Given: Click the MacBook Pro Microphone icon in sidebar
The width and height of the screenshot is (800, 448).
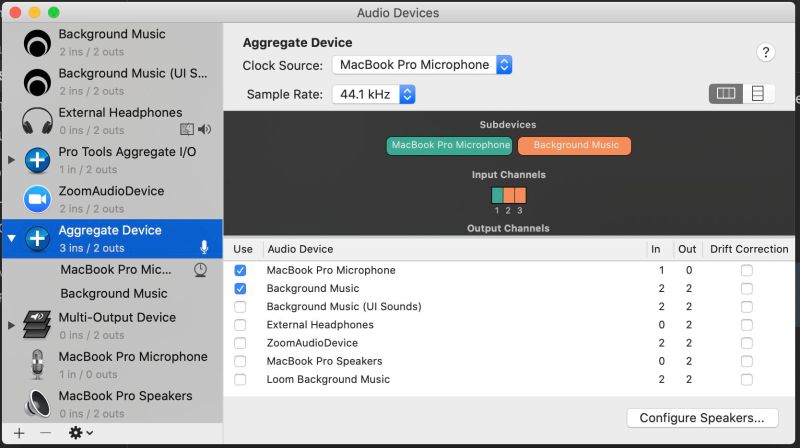Looking at the screenshot, I should tap(37, 364).
